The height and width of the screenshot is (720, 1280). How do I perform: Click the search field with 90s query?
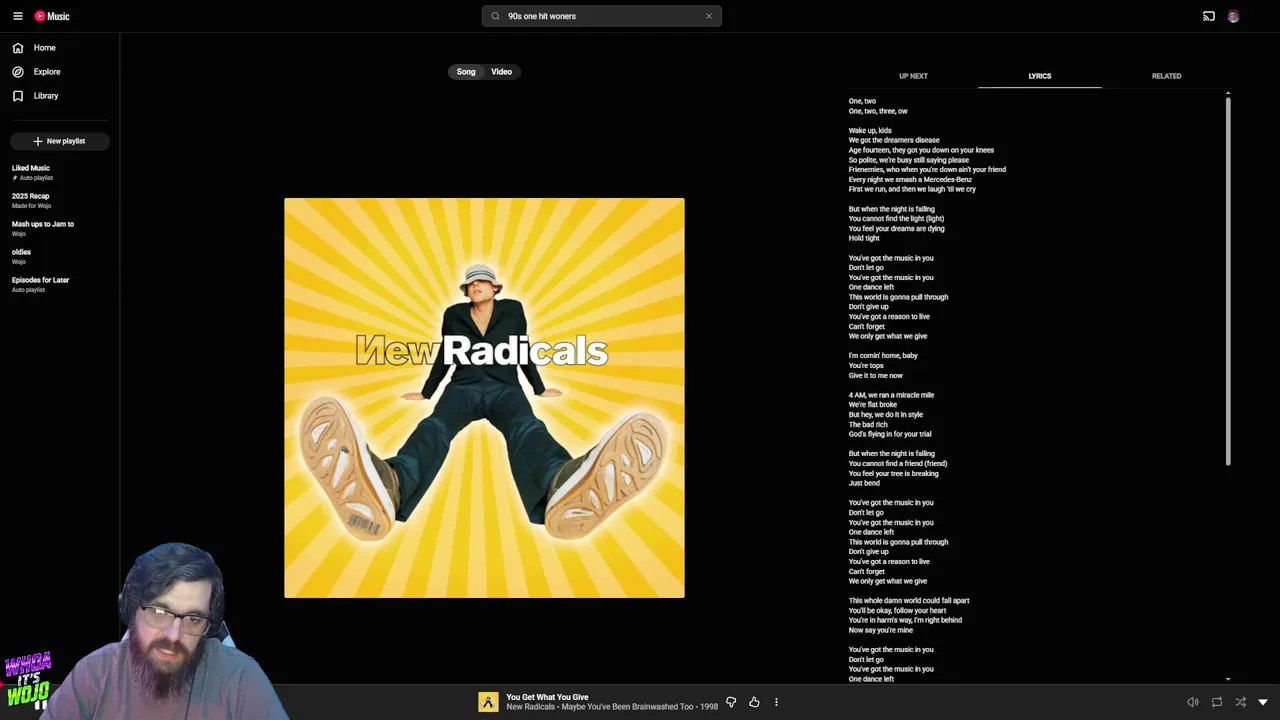(602, 16)
